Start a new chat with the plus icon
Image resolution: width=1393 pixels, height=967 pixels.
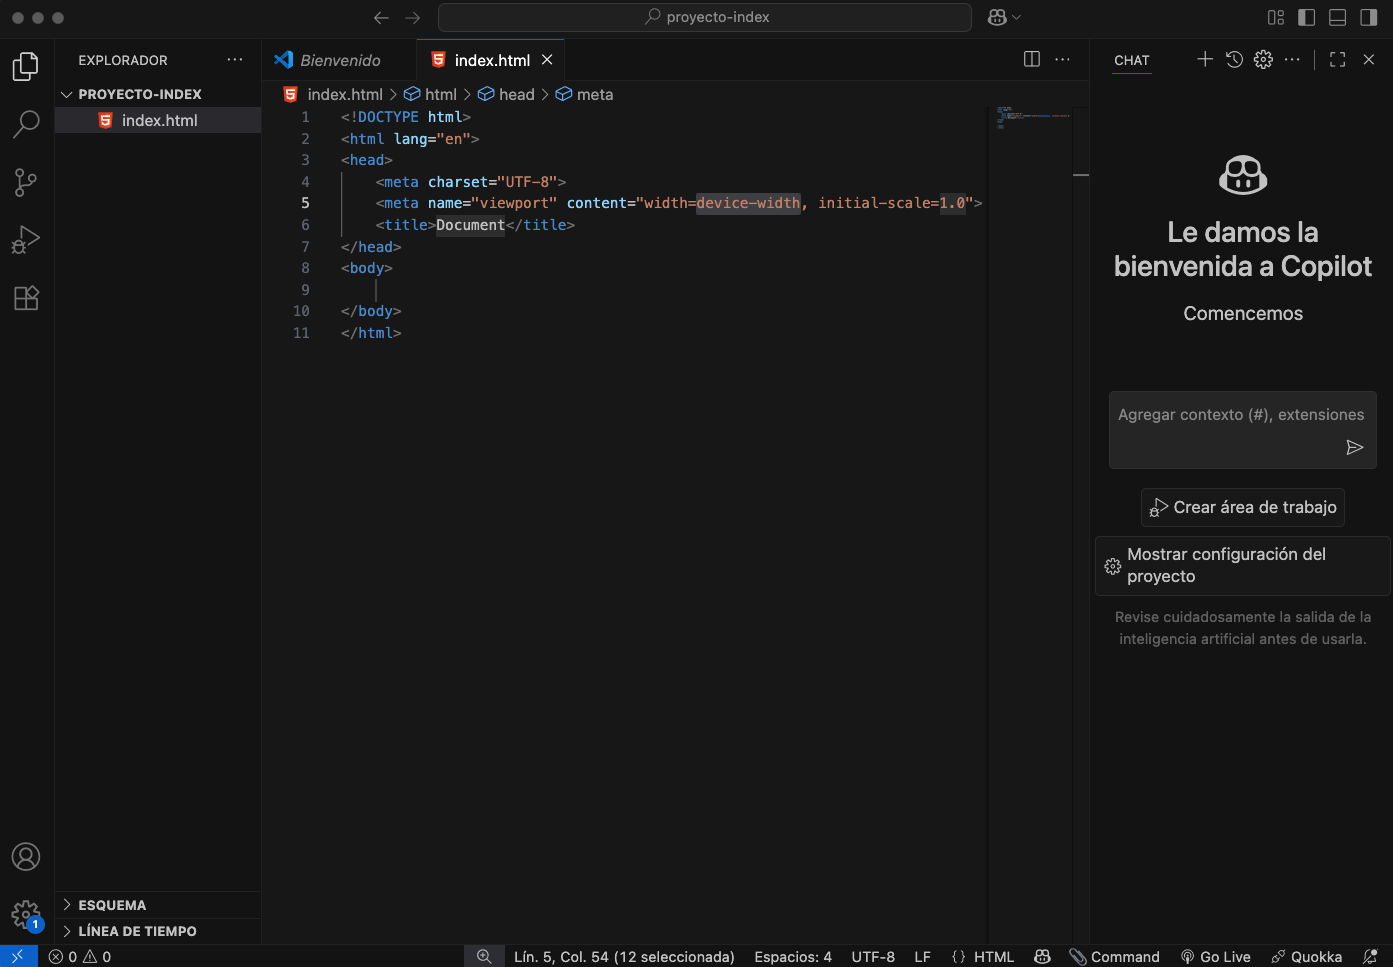pyautogui.click(x=1205, y=59)
